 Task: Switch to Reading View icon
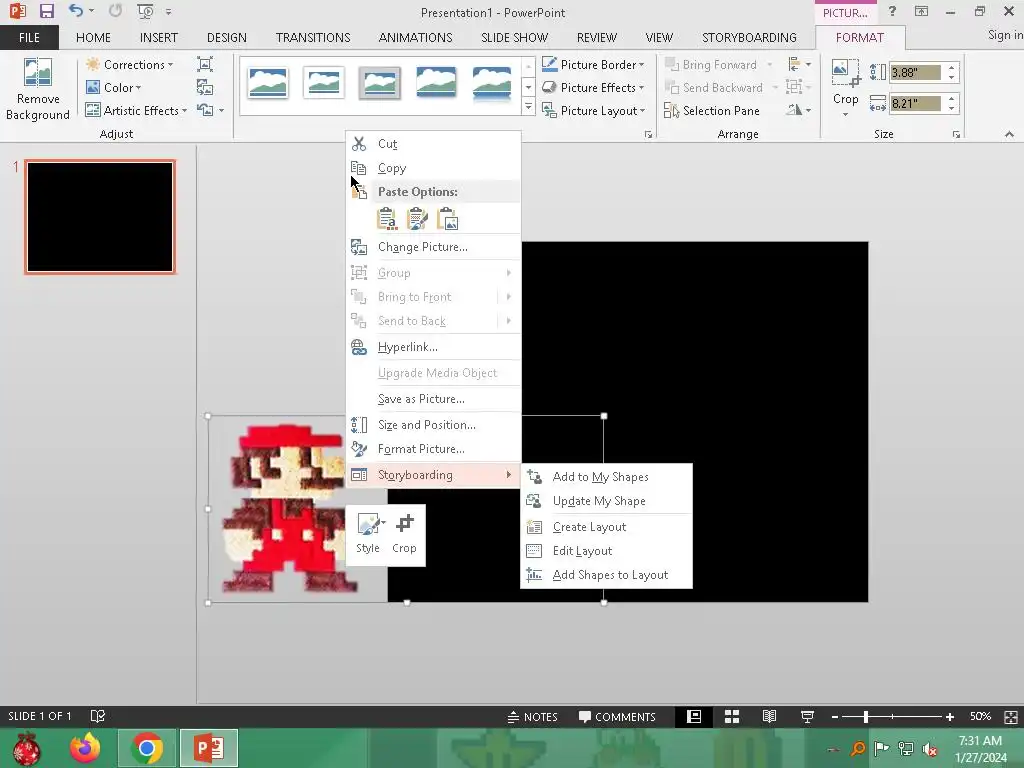769,716
